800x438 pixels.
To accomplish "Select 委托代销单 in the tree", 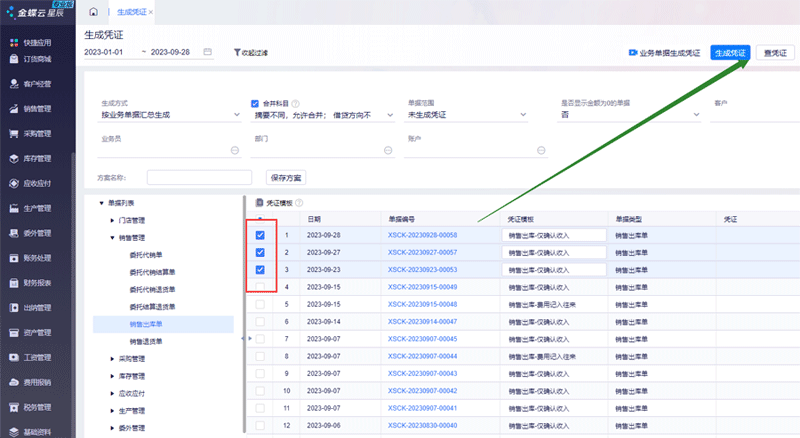I will click(146, 255).
